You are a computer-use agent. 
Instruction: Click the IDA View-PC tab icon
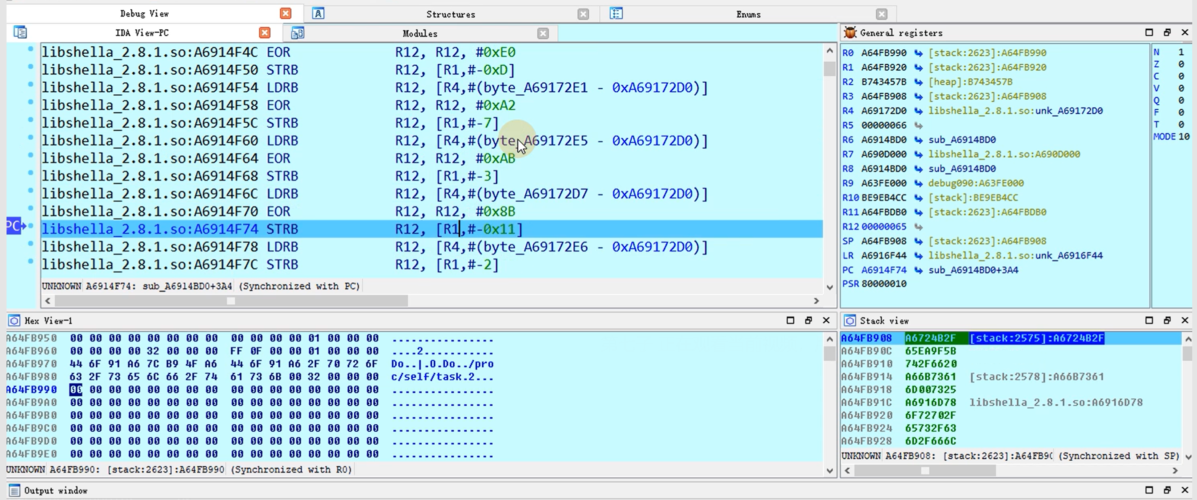tap(20, 33)
